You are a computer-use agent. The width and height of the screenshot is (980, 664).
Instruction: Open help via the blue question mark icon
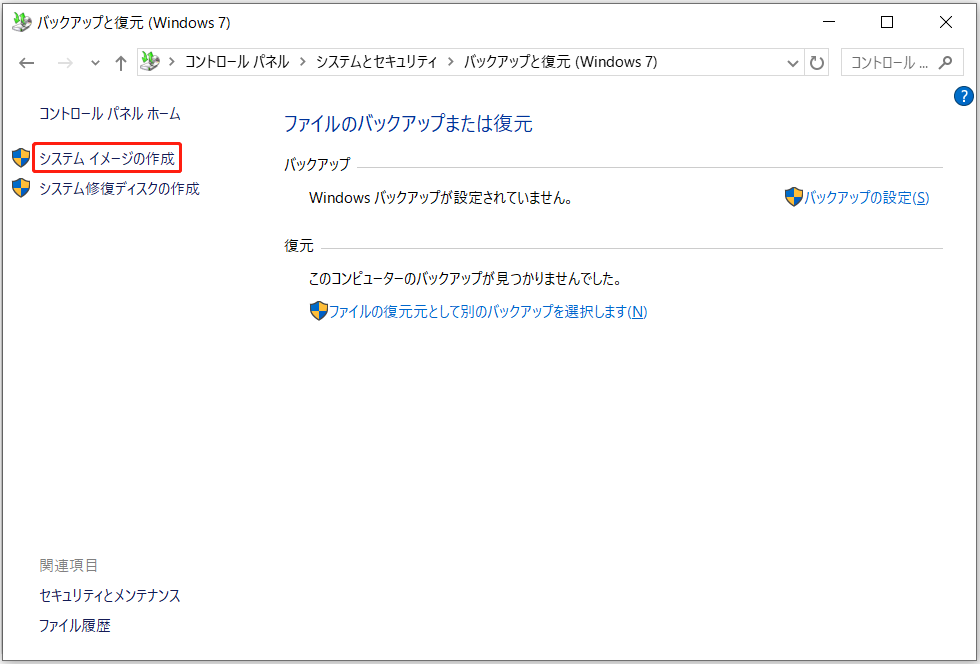click(963, 96)
